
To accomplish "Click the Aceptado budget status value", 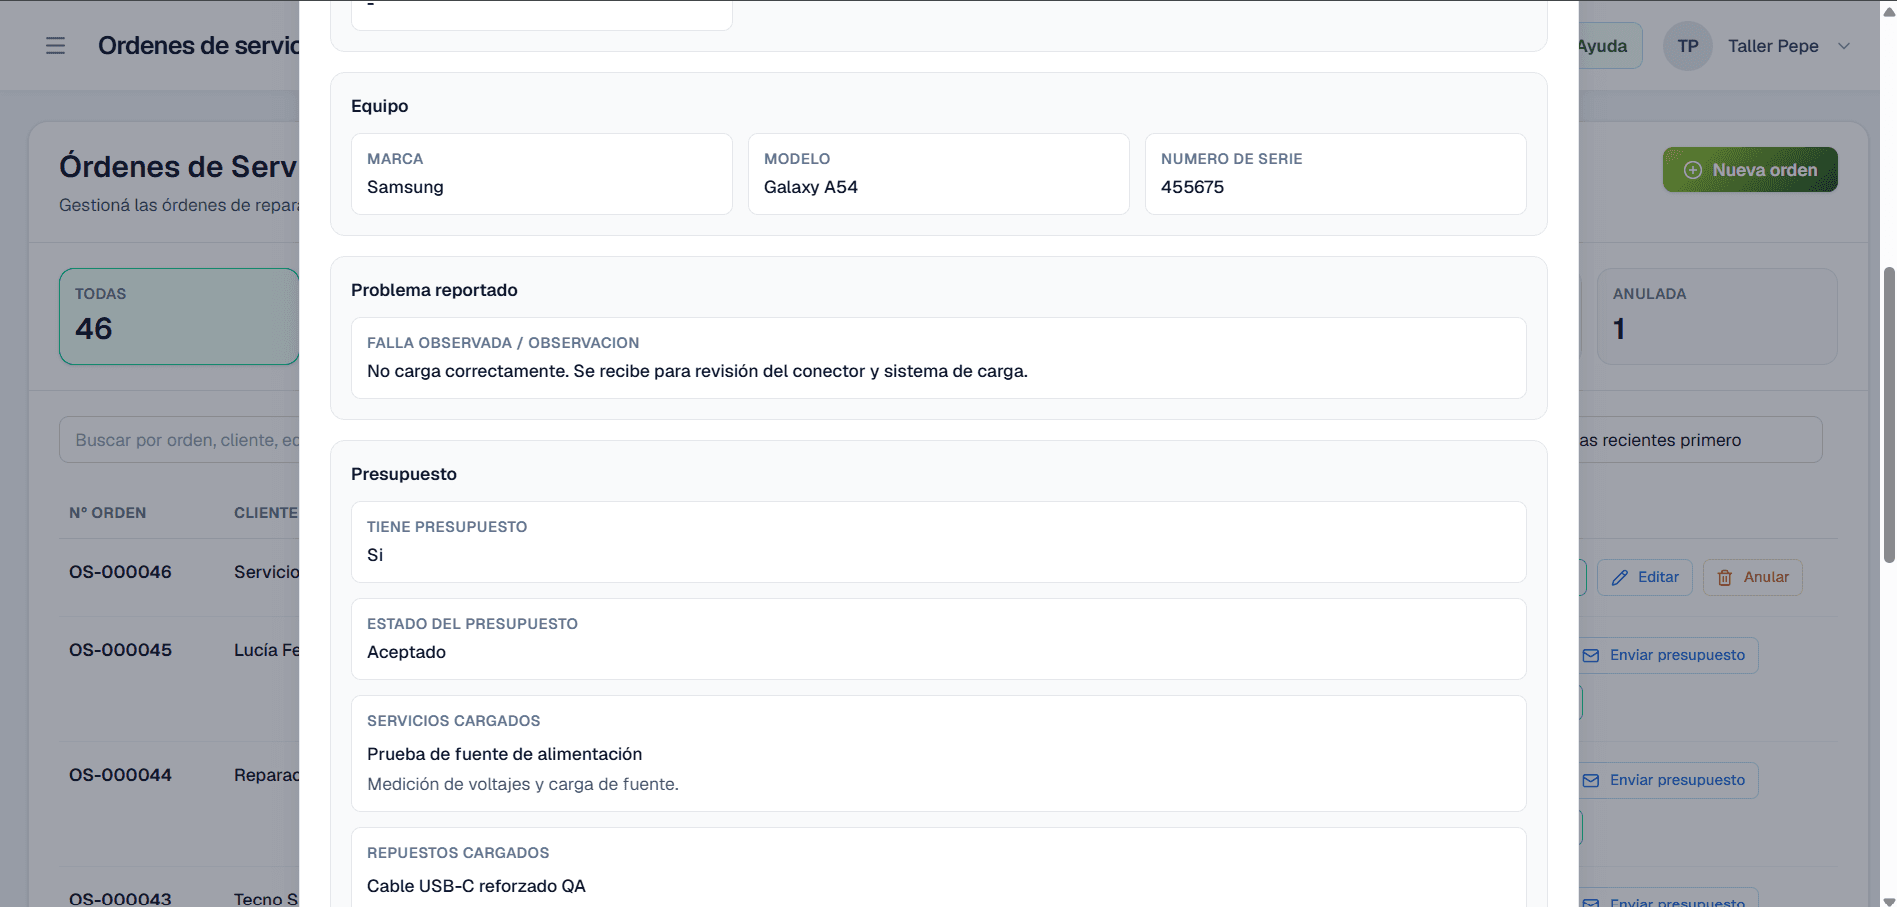I will [406, 652].
